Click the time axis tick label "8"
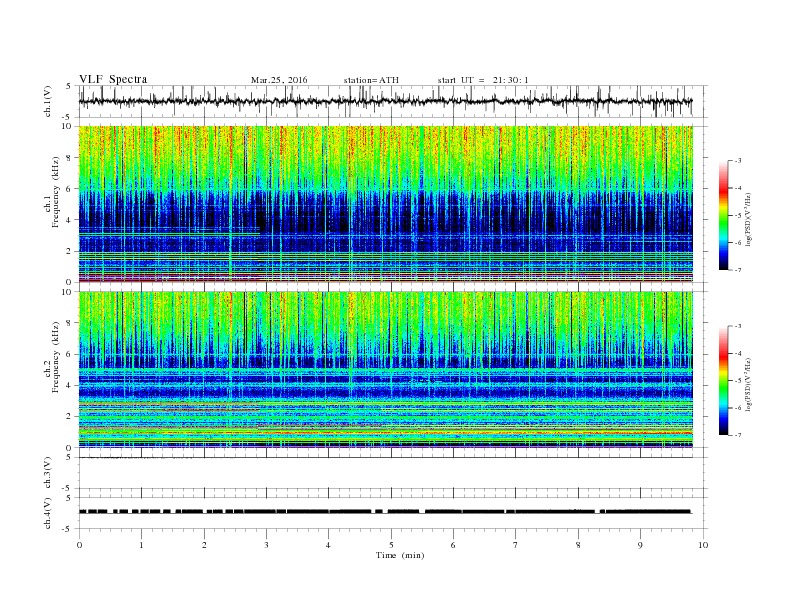Screen dimensions: 792x612 [x=578, y=545]
